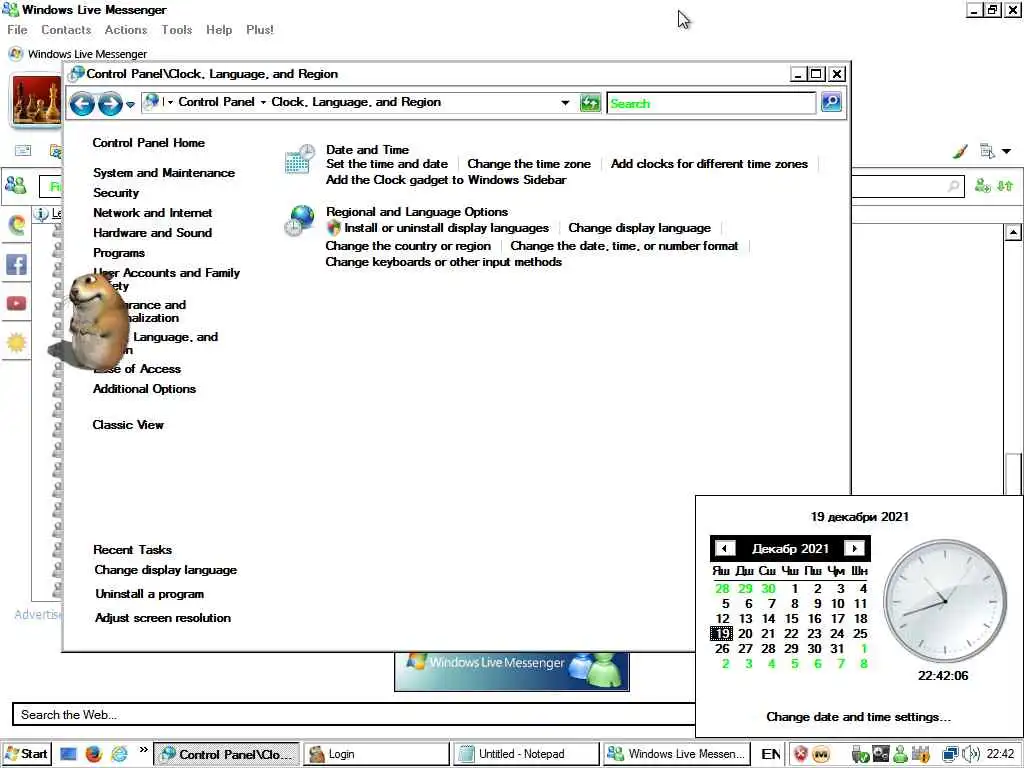This screenshot has height=768, width=1024.
Task: Click recent task Adjust screen resolution
Action: pyautogui.click(x=162, y=618)
